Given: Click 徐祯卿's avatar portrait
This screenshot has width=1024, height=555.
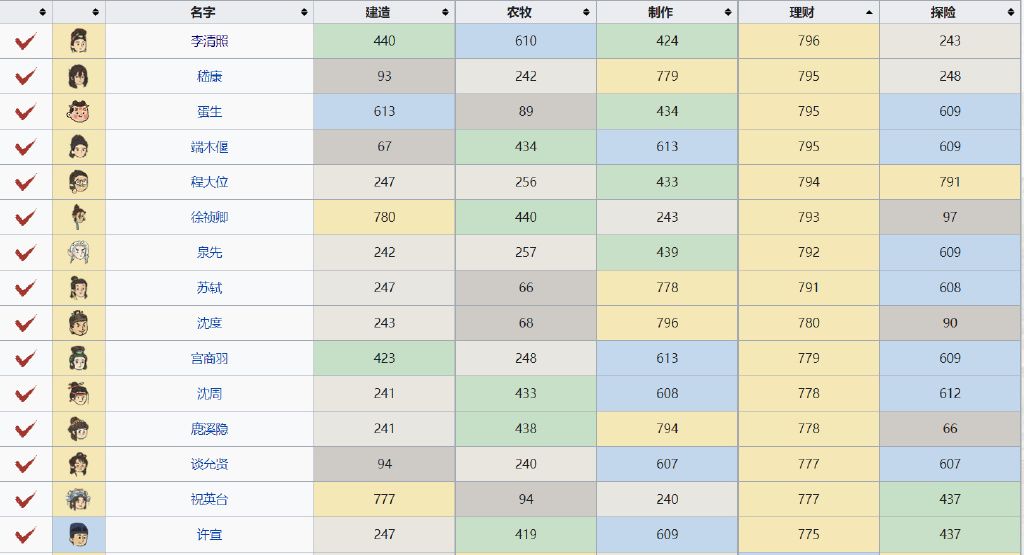Looking at the screenshot, I should [79, 217].
